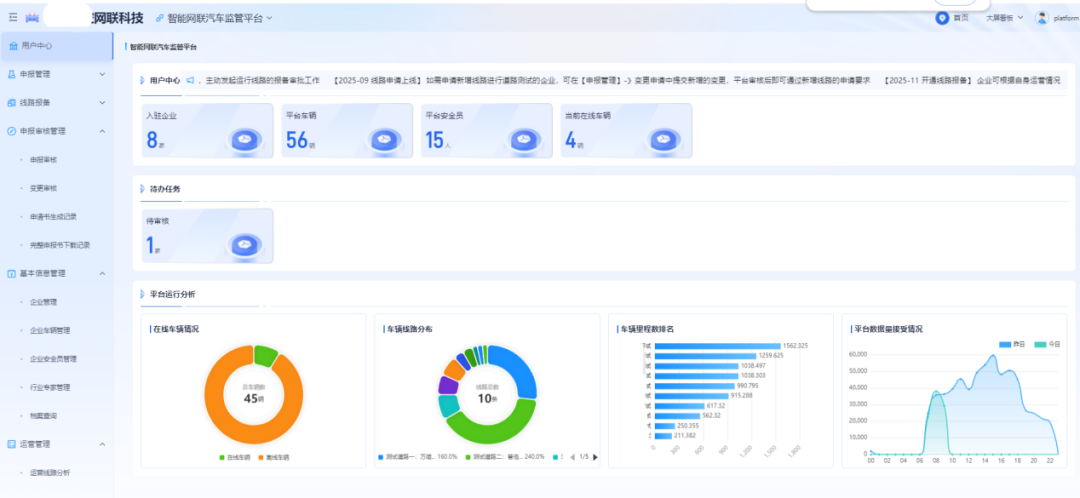Click the round icon in 平台车辆 card
The image size is (1080, 498).
pos(386,140)
